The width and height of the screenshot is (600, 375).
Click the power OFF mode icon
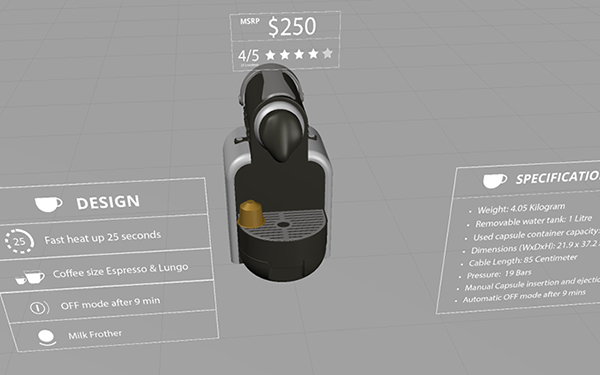tap(40, 307)
